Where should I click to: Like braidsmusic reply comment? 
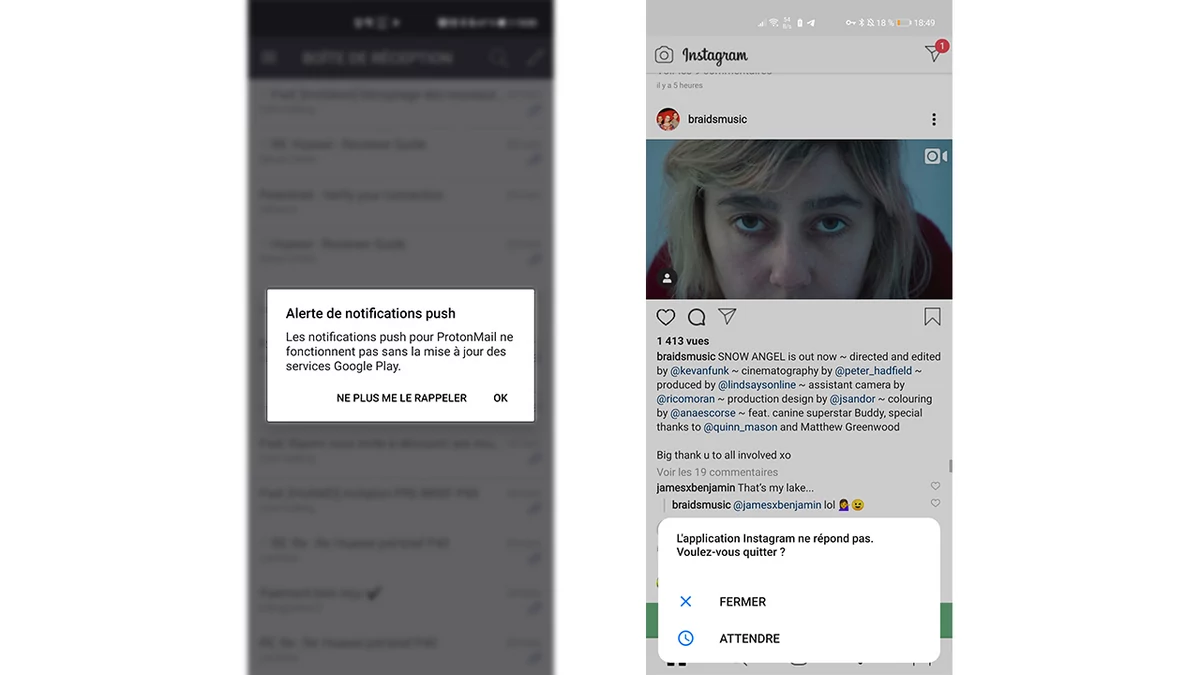click(935, 503)
